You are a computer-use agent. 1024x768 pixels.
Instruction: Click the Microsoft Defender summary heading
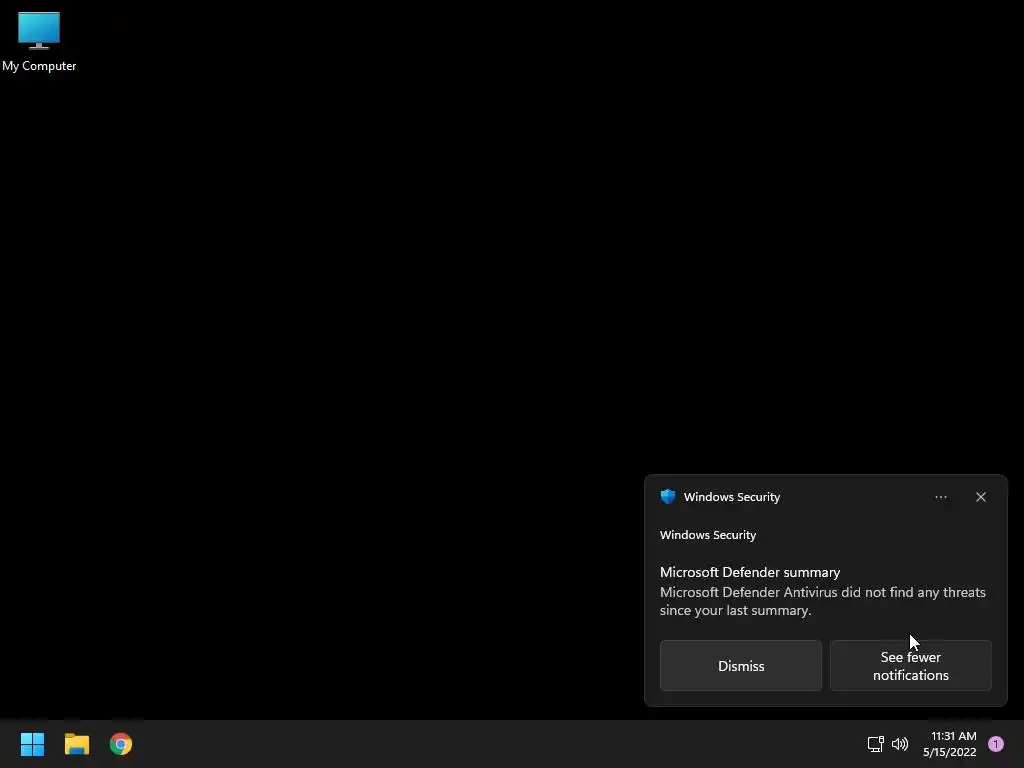pos(750,572)
